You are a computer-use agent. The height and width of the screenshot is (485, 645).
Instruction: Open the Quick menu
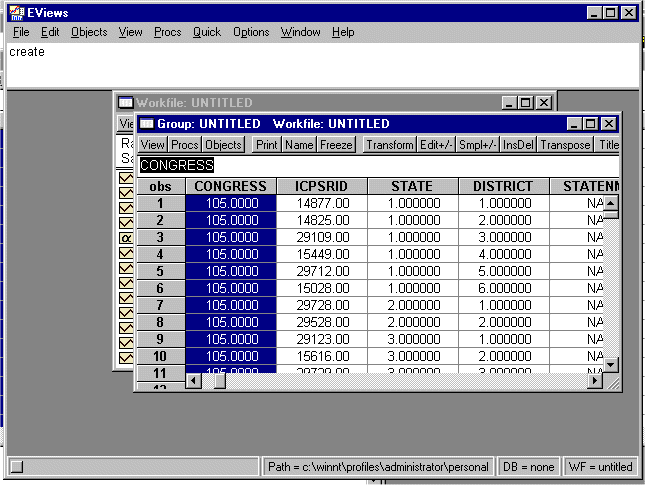[x=207, y=32]
